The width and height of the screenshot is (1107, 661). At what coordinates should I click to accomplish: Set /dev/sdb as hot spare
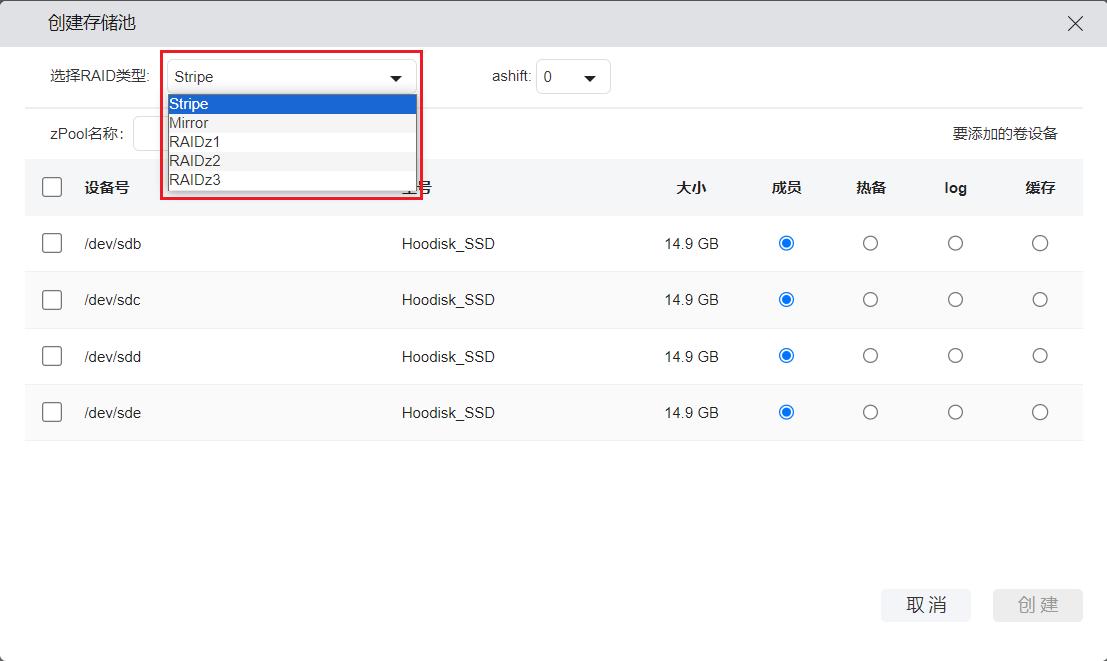[x=870, y=243]
